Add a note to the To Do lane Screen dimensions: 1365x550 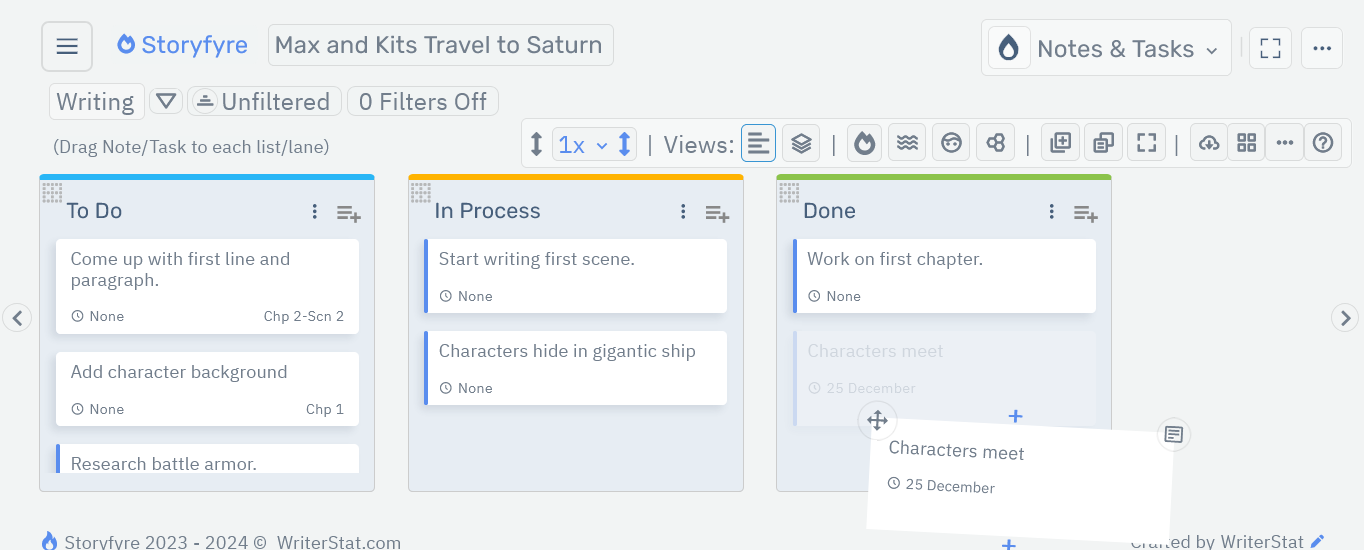pyautogui.click(x=348, y=213)
